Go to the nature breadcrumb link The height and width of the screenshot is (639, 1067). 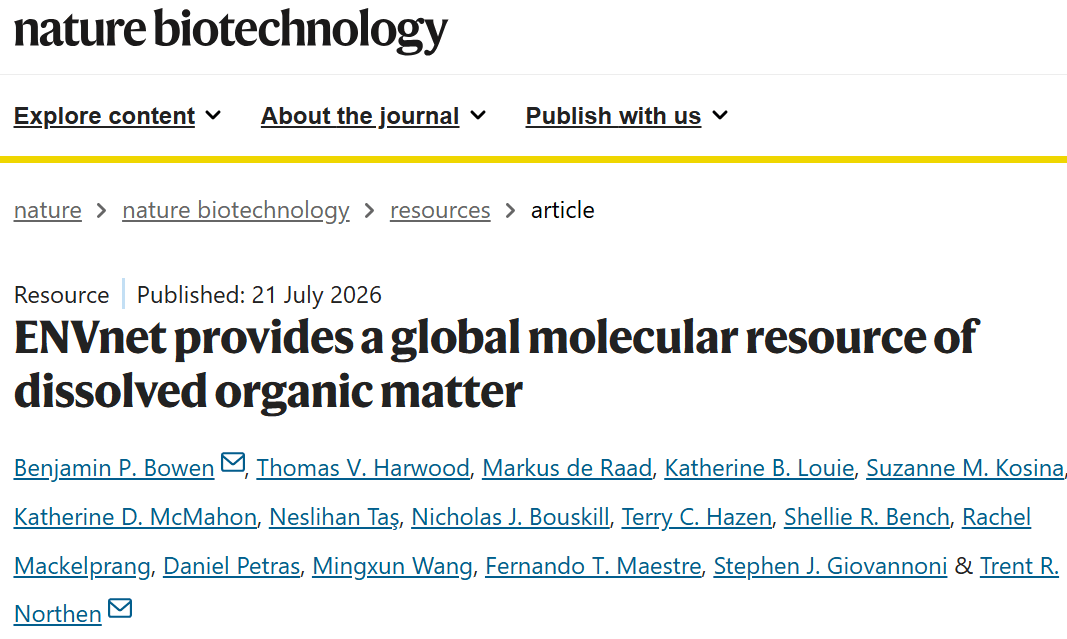[48, 210]
